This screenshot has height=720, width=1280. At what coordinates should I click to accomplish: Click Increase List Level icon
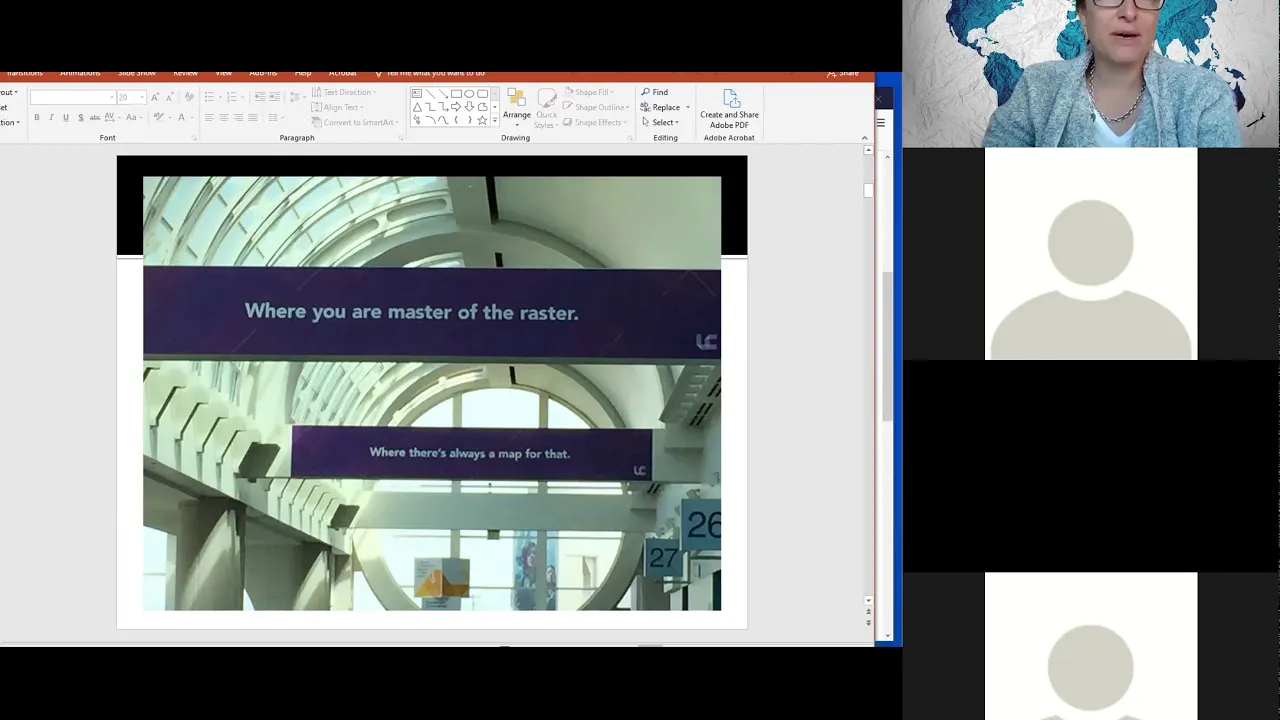274,97
